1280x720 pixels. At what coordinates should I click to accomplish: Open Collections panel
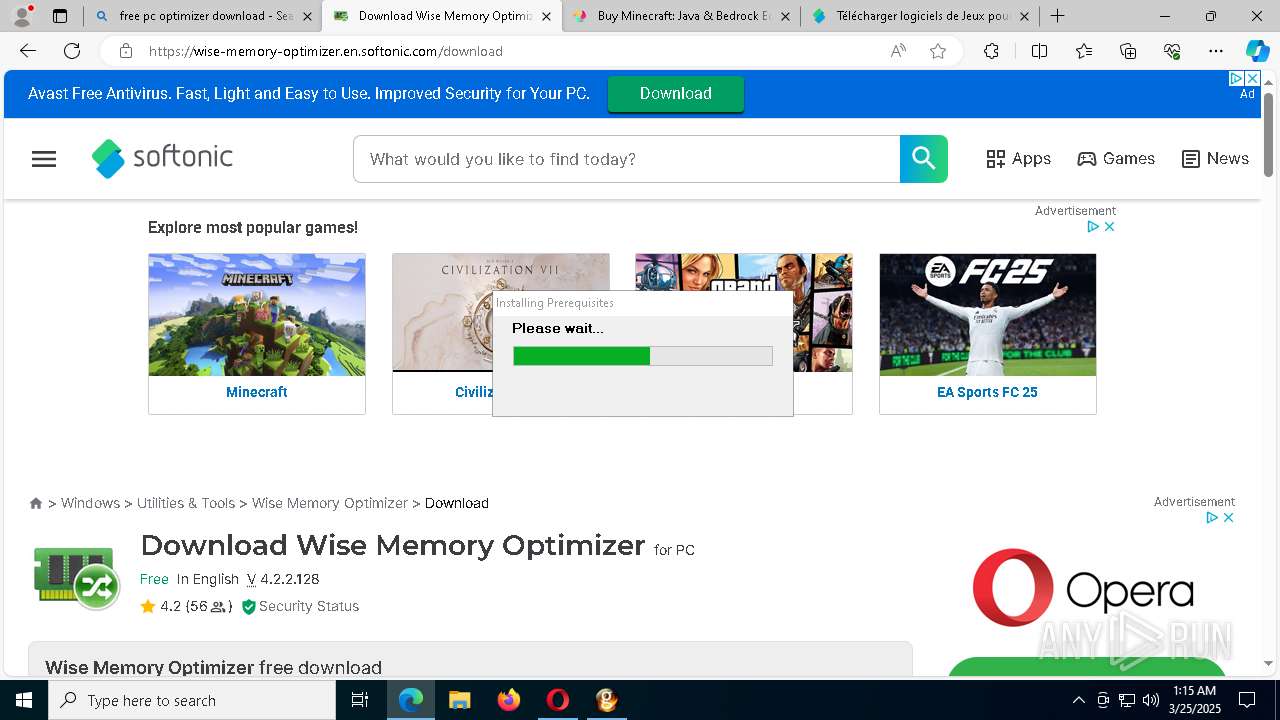pos(1128,51)
